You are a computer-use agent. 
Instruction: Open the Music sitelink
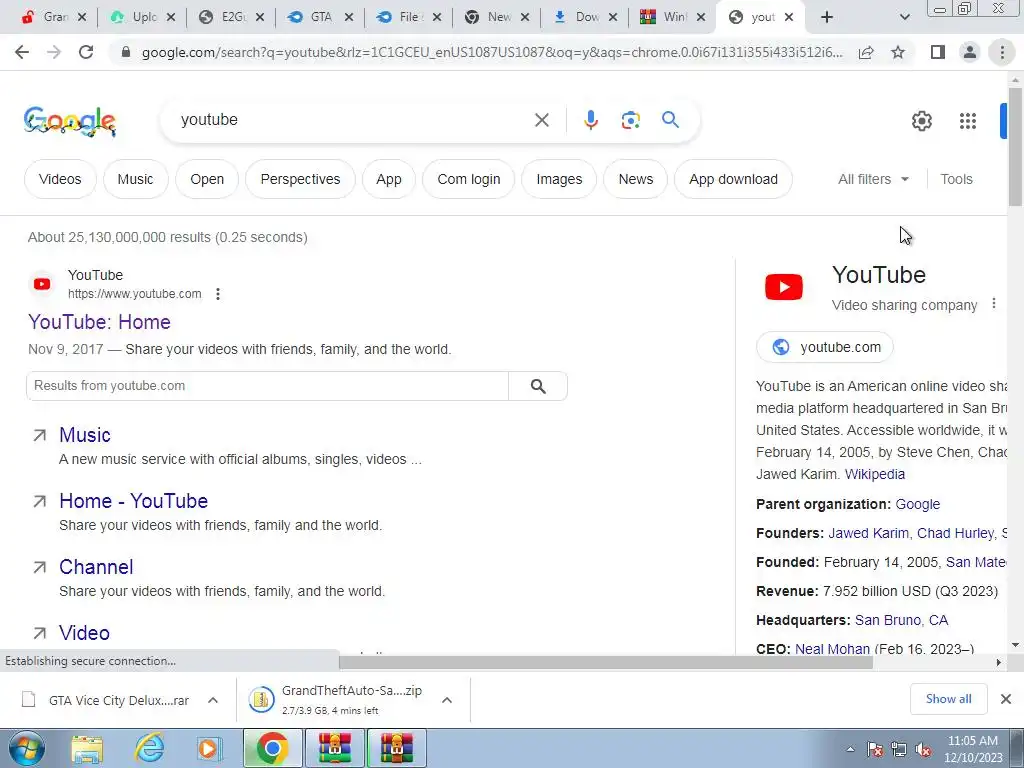point(85,435)
